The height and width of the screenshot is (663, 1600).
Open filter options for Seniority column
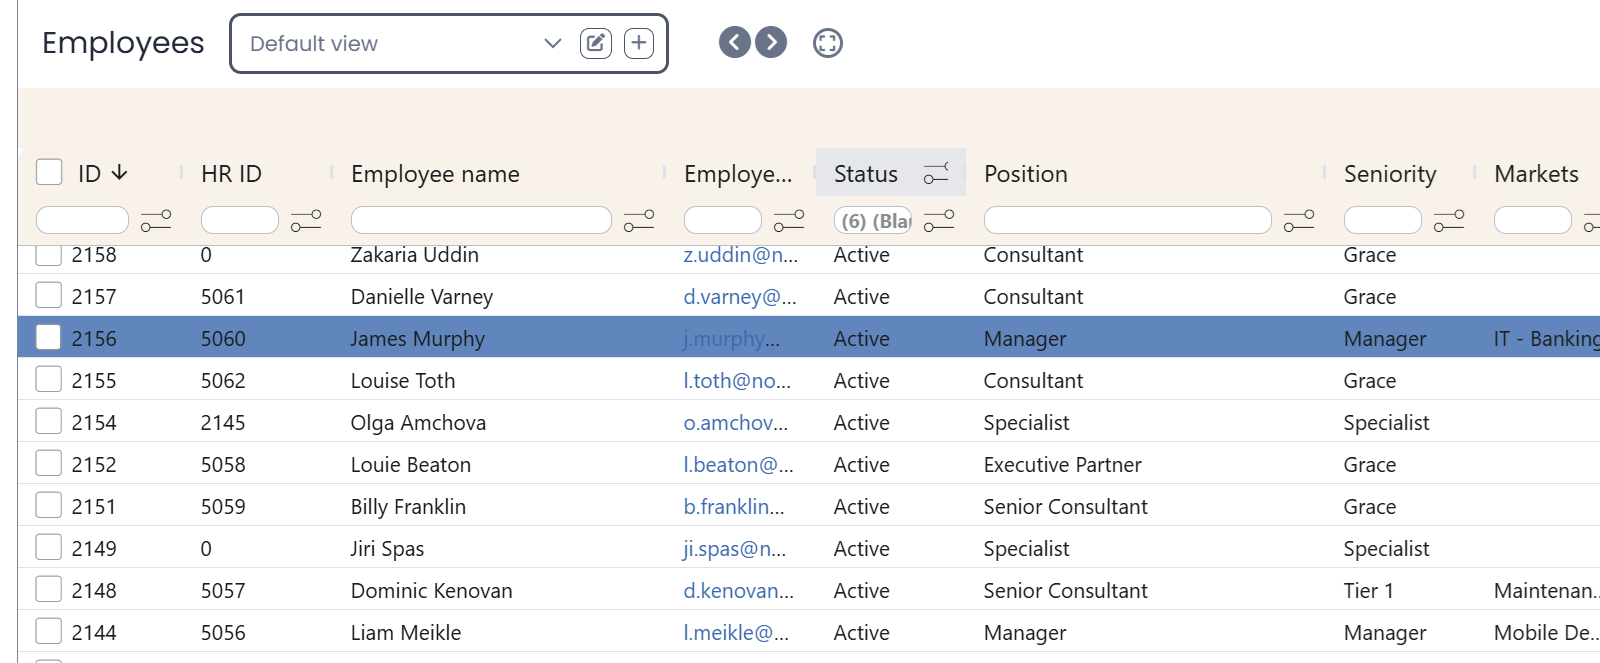1448,221
